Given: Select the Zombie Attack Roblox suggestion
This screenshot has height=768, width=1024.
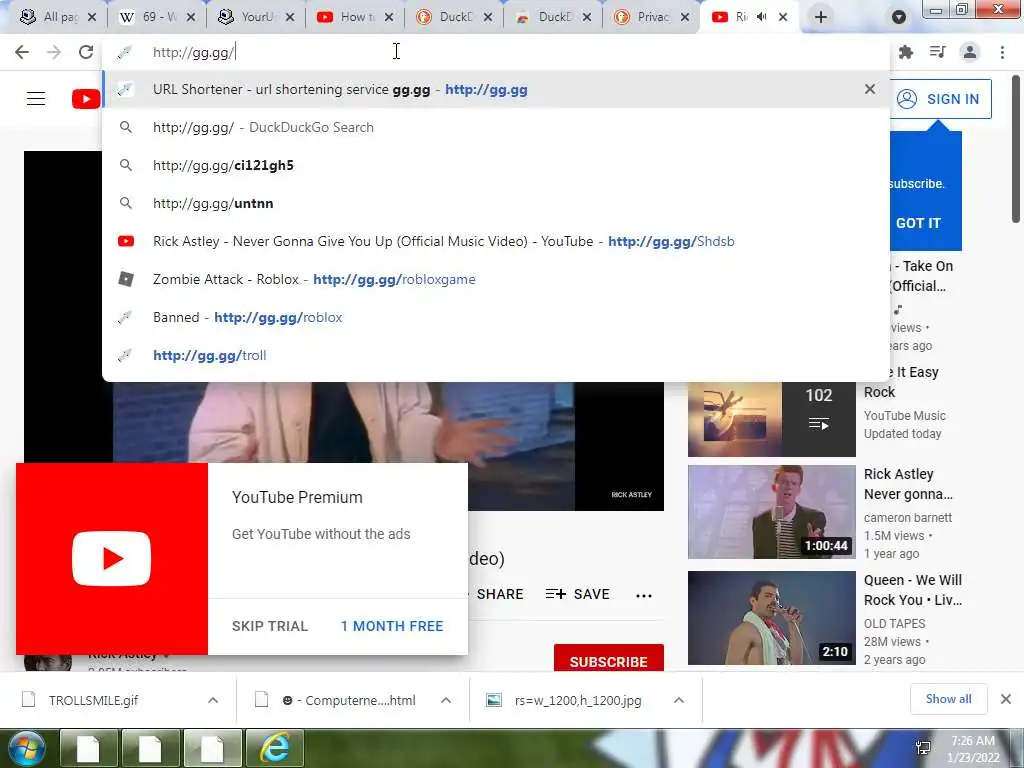Looking at the screenshot, I should click(496, 280).
